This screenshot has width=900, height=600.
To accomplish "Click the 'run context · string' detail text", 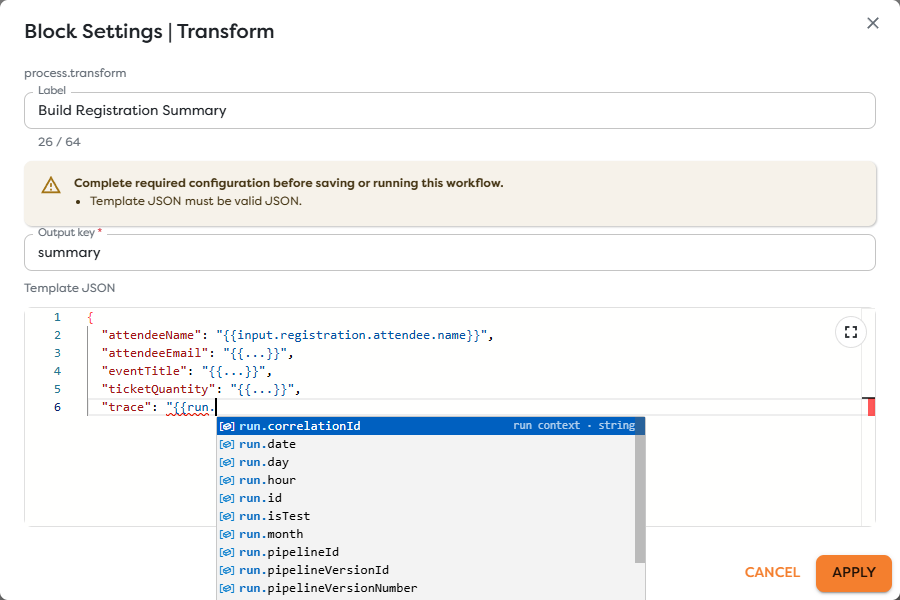I will click(x=573, y=425).
